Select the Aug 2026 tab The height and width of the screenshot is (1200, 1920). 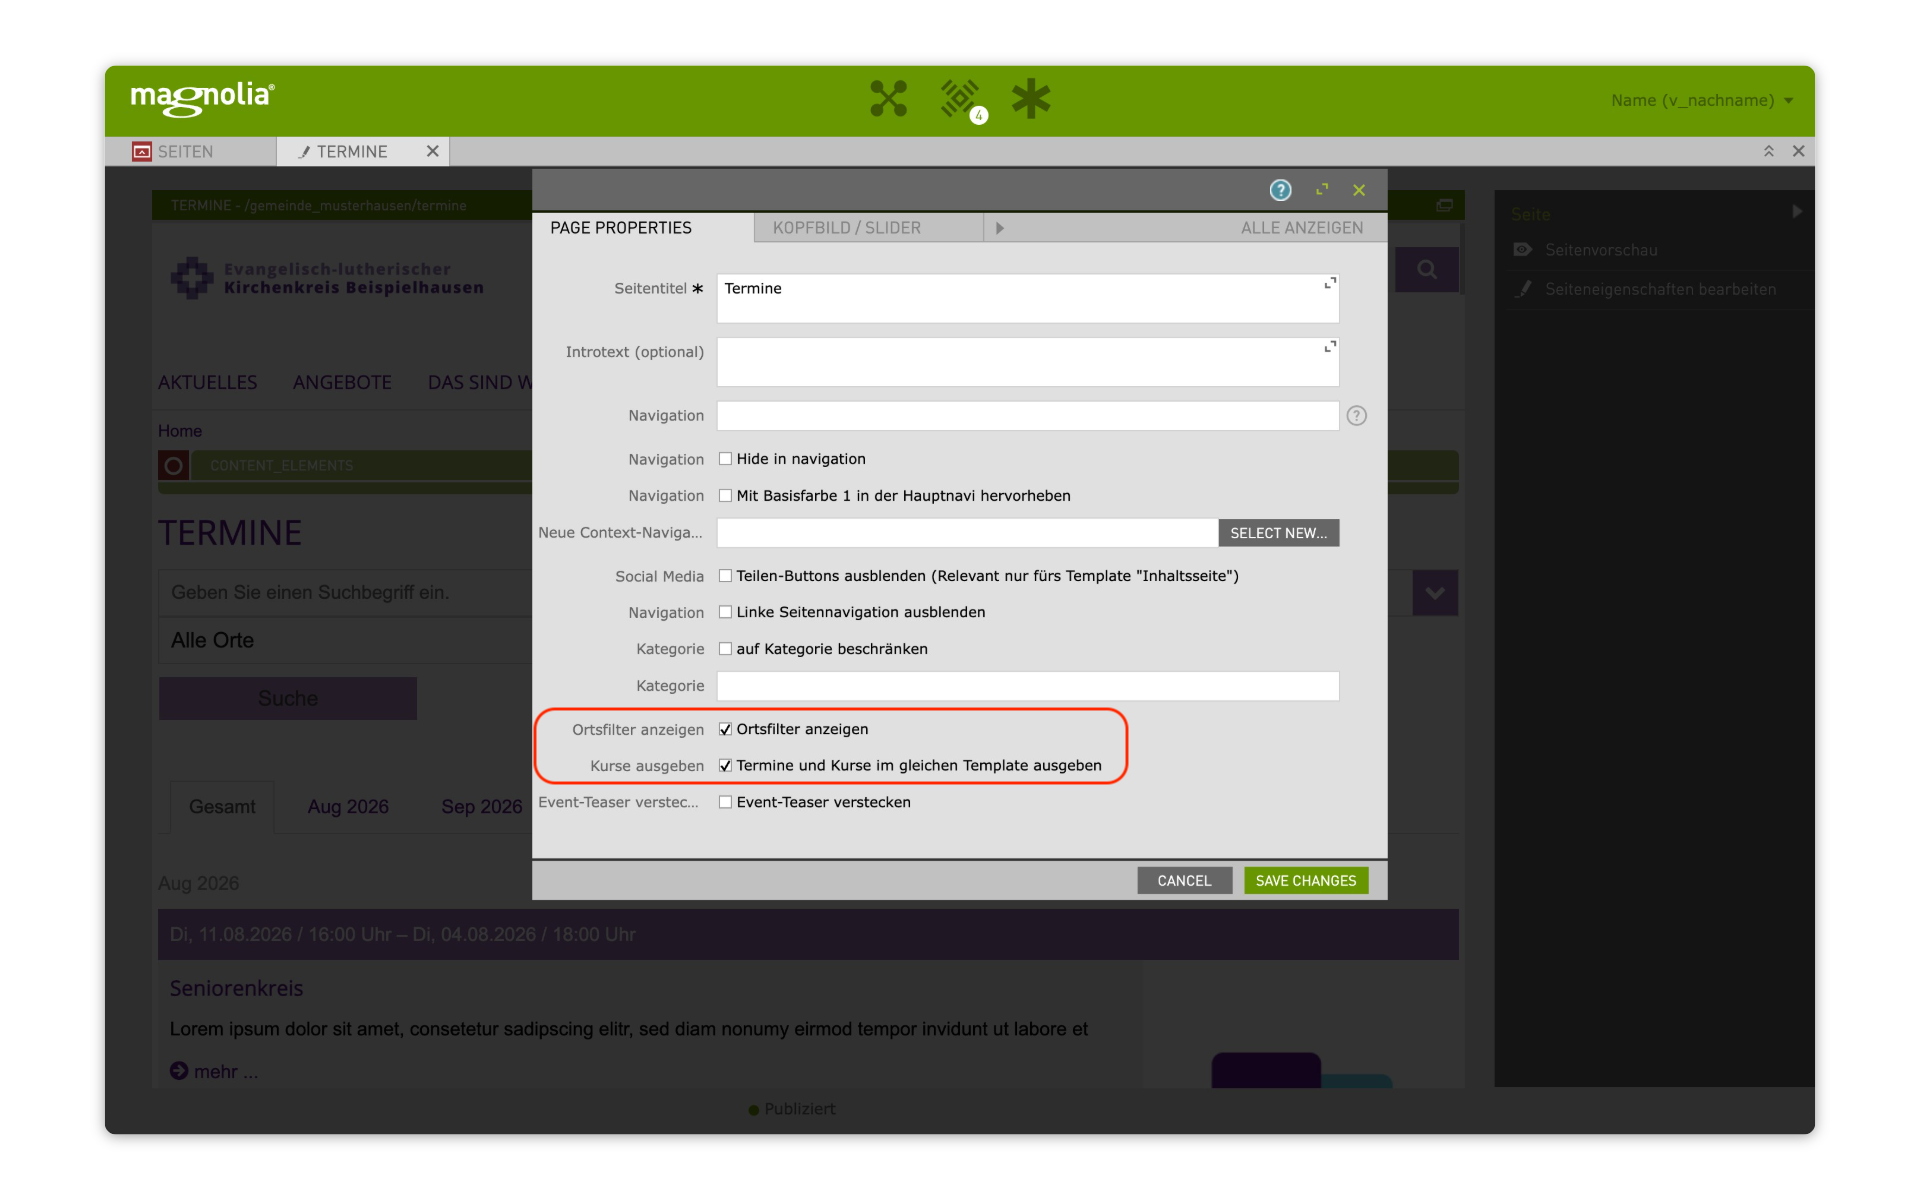(348, 807)
